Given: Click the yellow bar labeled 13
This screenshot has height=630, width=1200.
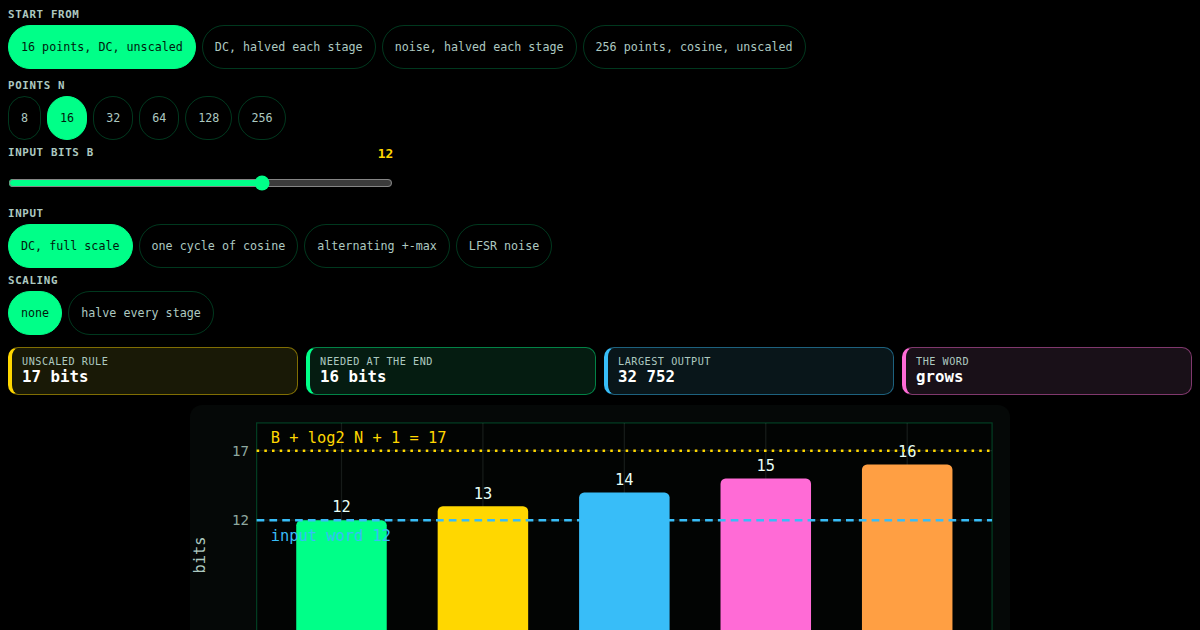Looking at the screenshot, I should [483, 568].
